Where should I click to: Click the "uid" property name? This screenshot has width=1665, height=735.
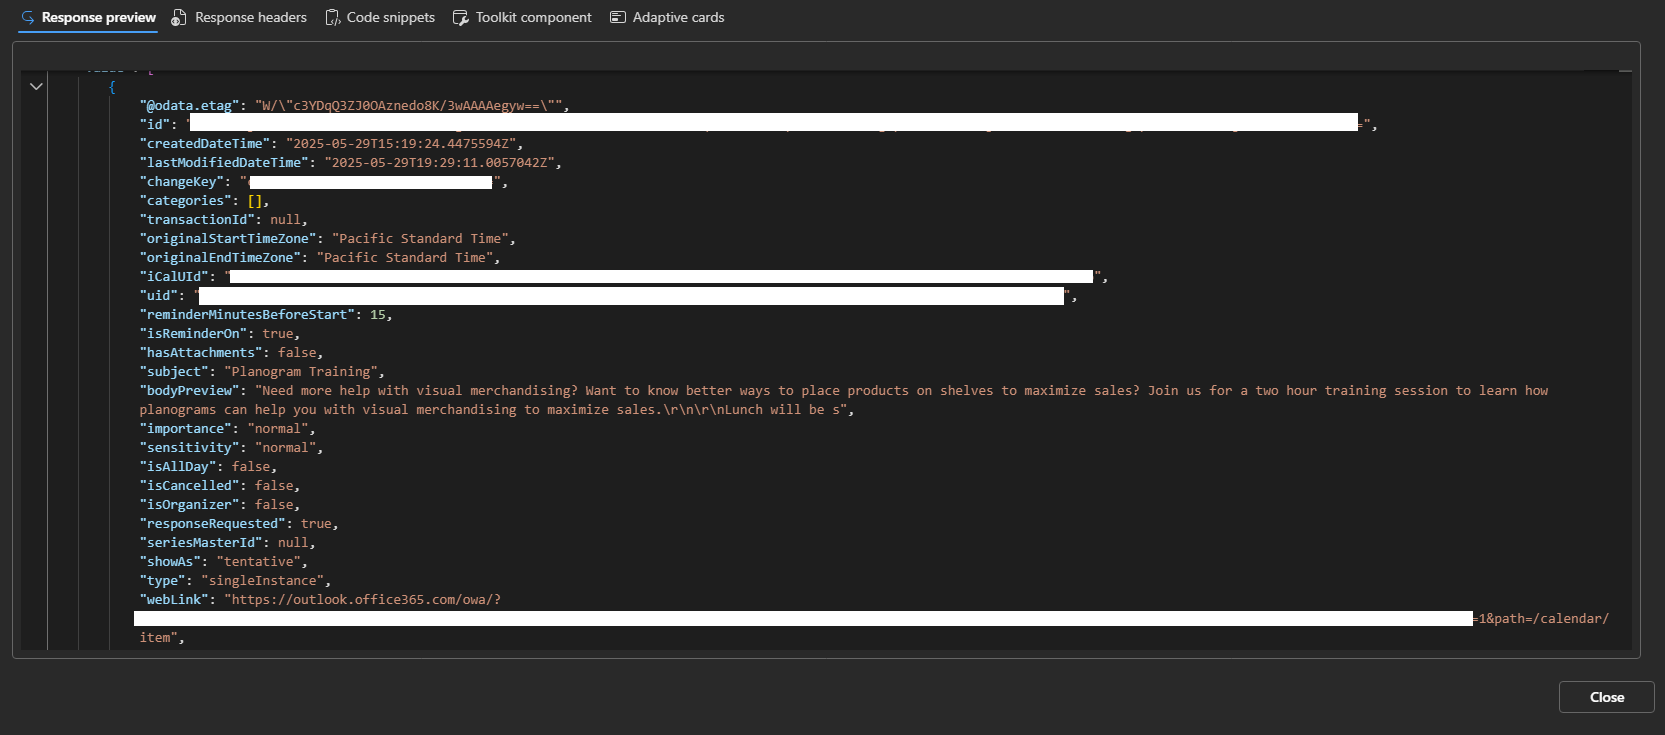tap(158, 296)
